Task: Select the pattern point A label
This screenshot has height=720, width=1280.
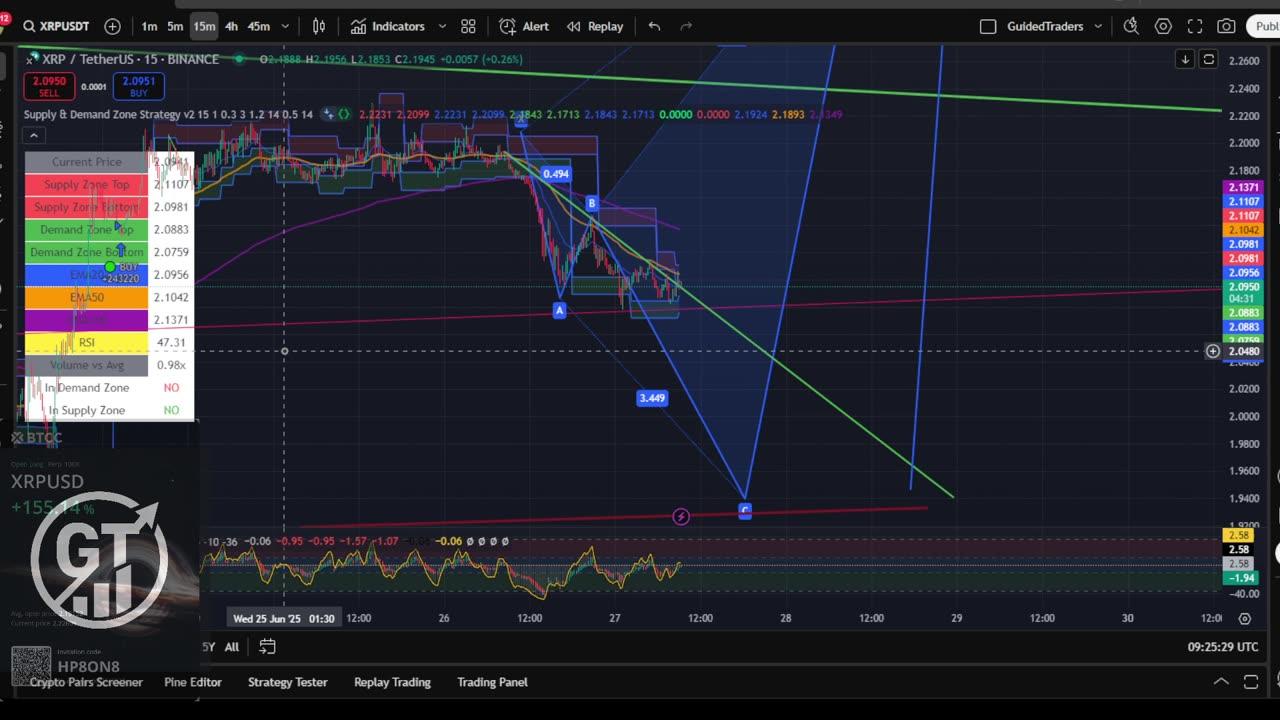Action: tap(559, 311)
